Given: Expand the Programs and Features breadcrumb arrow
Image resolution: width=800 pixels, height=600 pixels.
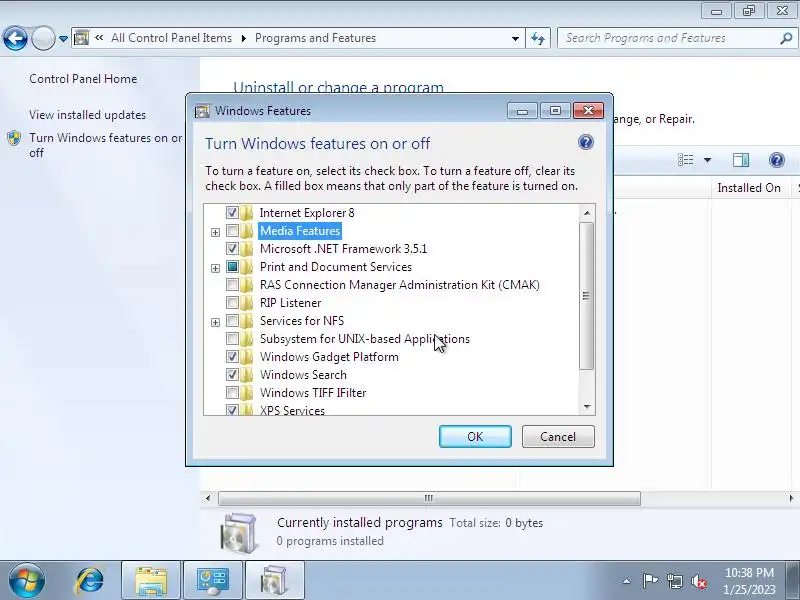Looking at the screenshot, I should point(244,38).
